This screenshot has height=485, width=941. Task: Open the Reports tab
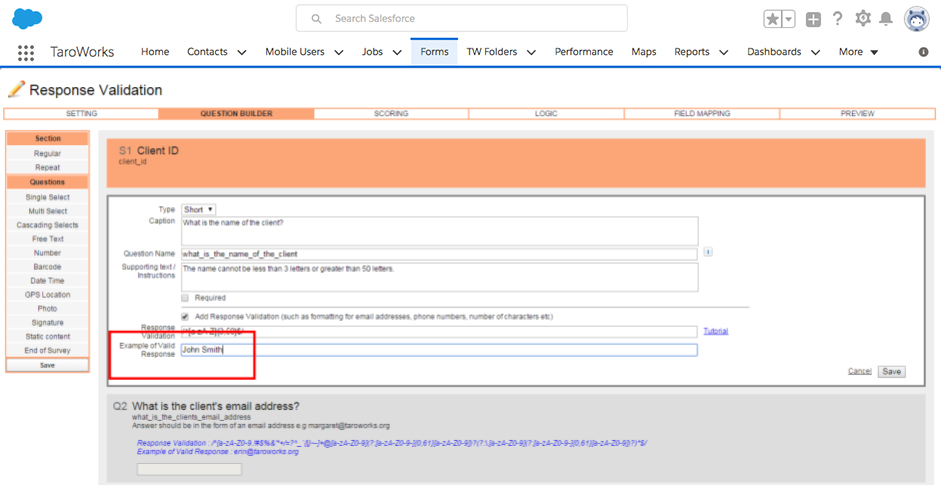click(x=691, y=52)
